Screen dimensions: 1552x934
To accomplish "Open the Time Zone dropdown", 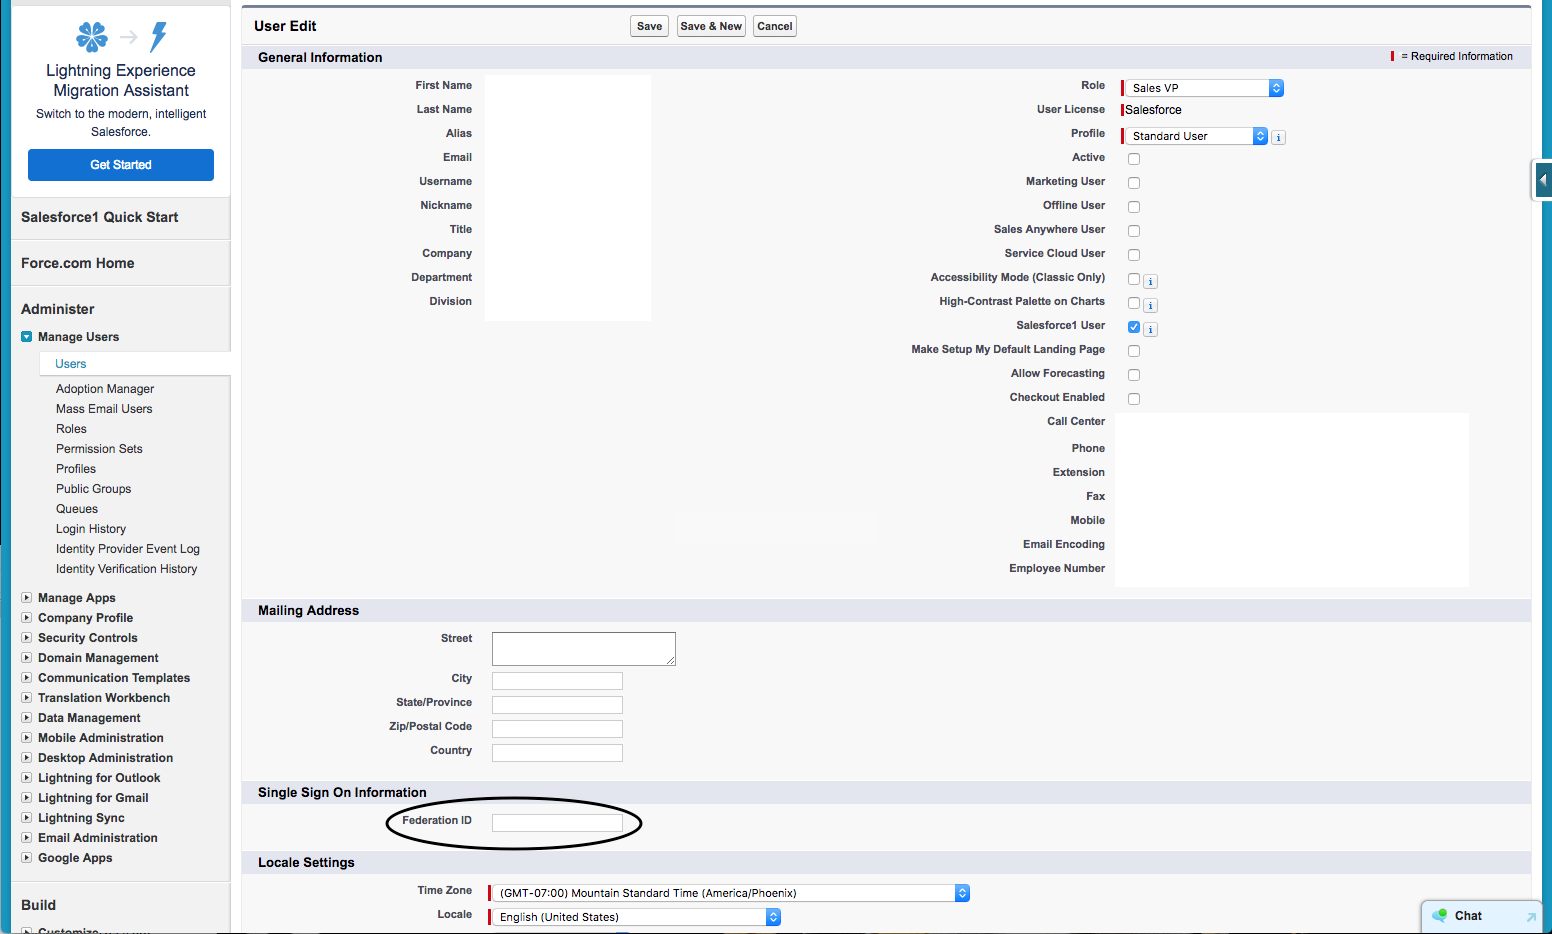I will (731, 893).
